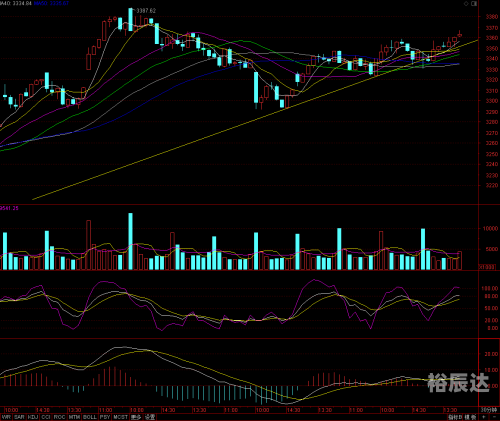Viewport: 500px width, 421px height.
Task: Select the MOST indicator tab
Action: (120, 417)
